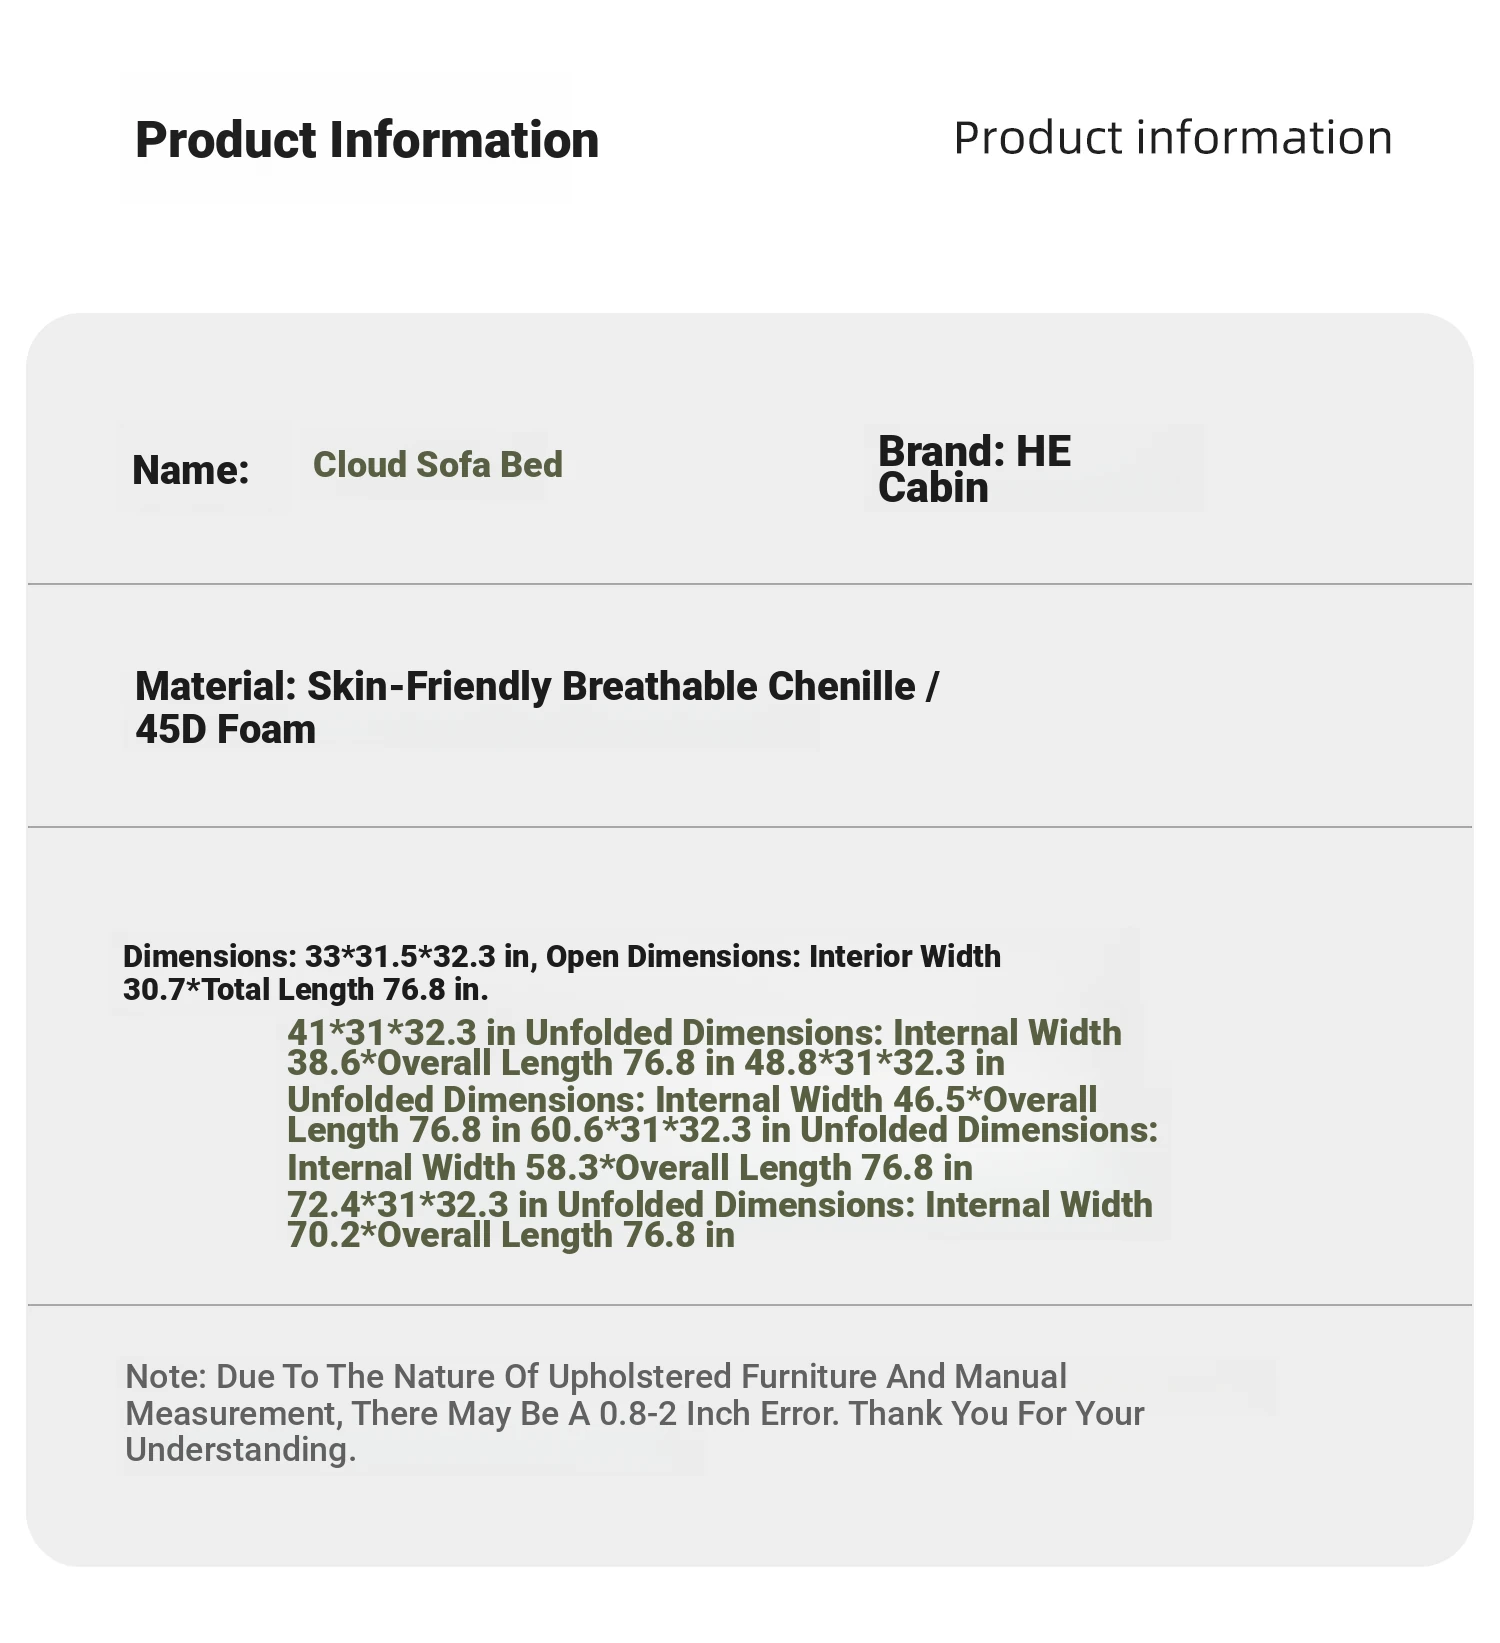The height and width of the screenshot is (1643, 1500).
Task: Click the Internal Width 58.3 line
Action: click(630, 1167)
